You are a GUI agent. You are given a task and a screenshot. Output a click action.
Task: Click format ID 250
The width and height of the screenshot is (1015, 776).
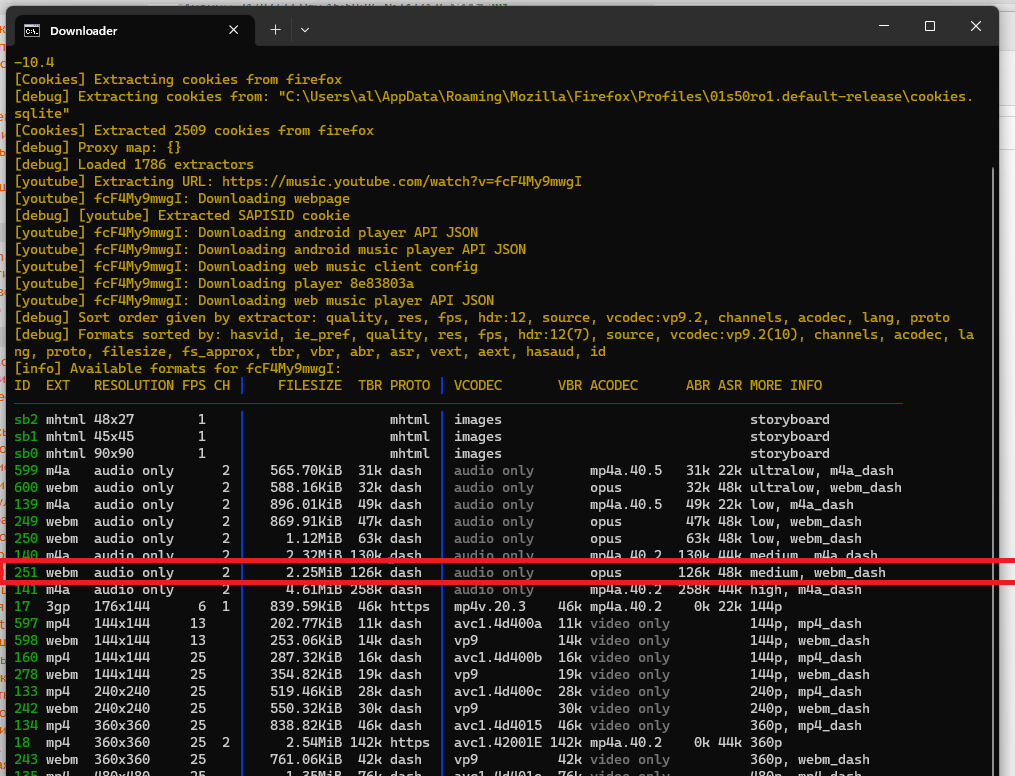(x=26, y=538)
